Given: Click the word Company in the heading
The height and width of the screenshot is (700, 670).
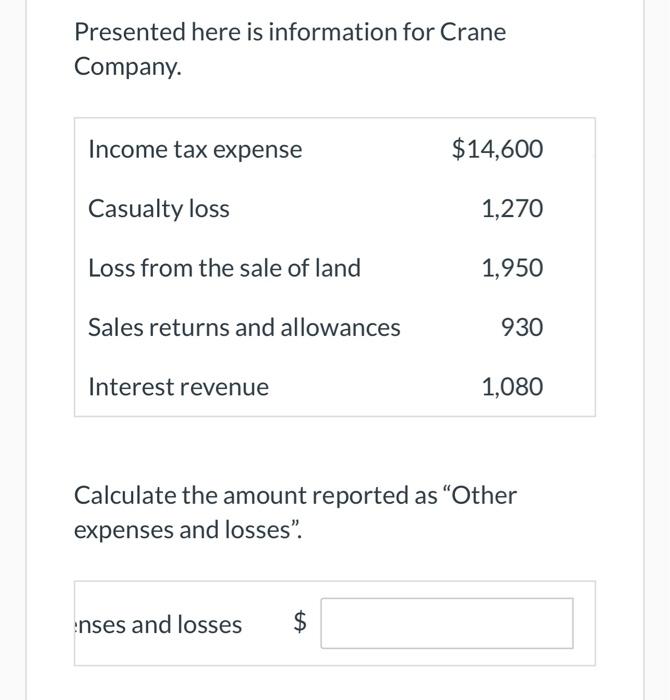Looking at the screenshot, I should [x=123, y=68].
